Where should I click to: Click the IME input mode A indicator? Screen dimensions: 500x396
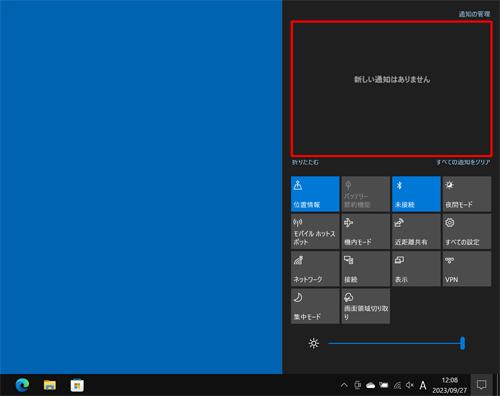click(423, 386)
